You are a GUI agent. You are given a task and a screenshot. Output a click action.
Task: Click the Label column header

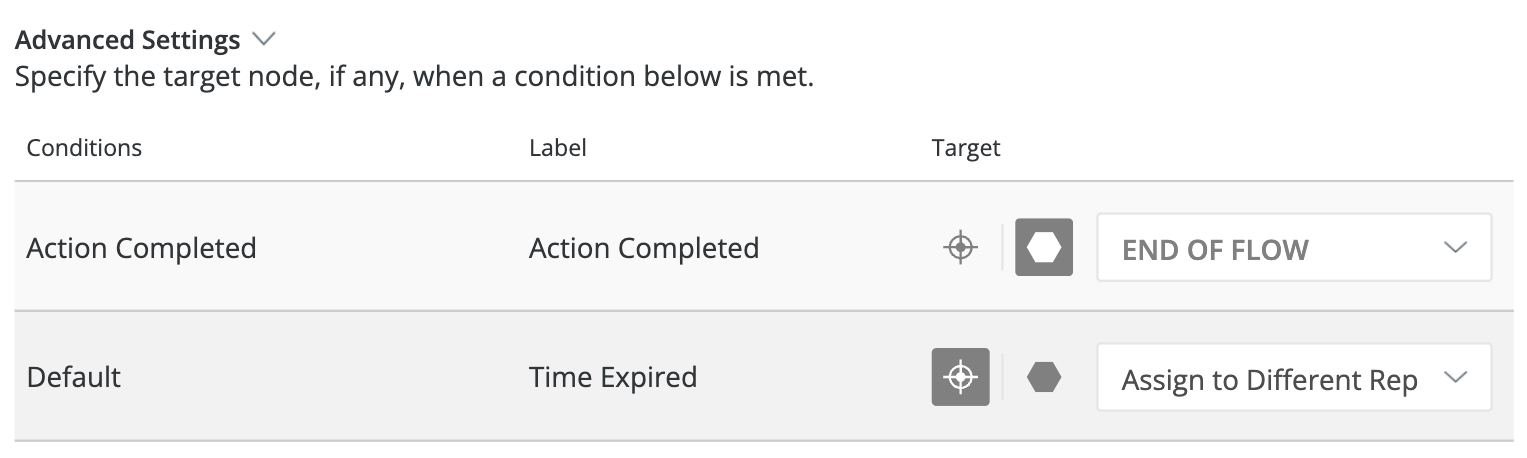[x=557, y=148]
